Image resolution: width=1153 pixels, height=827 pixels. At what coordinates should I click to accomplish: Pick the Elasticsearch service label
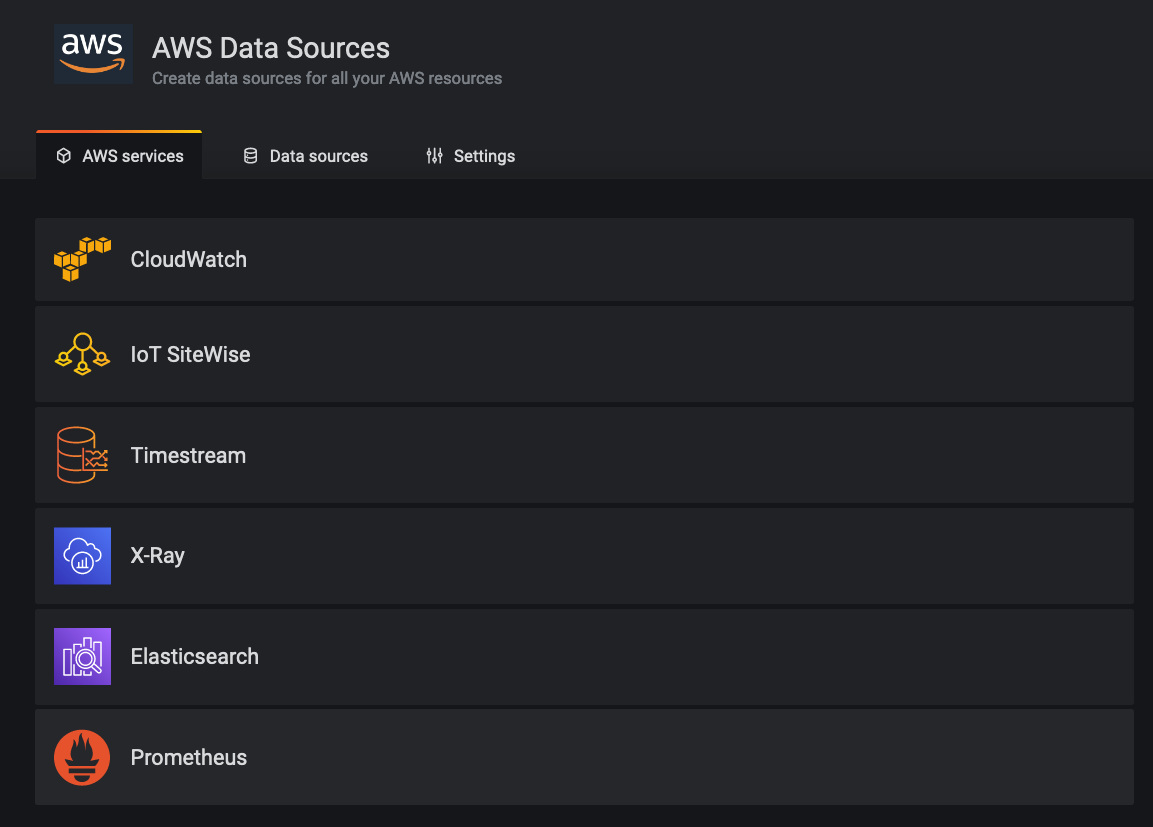point(195,656)
